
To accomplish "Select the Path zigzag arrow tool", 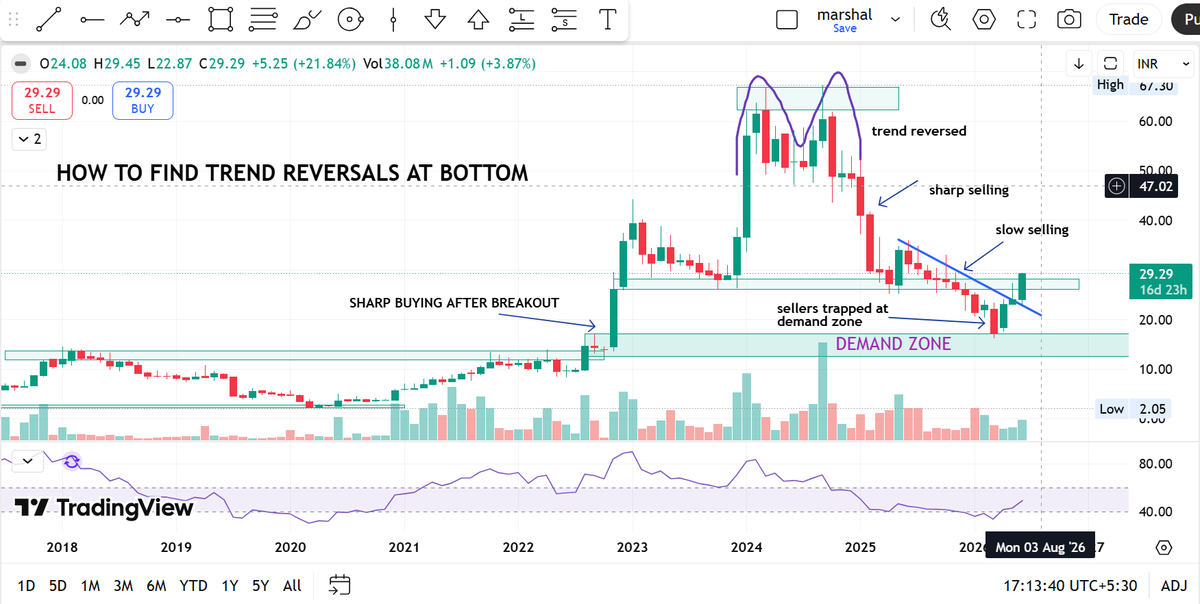I will pyautogui.click(x=134, y=19).
